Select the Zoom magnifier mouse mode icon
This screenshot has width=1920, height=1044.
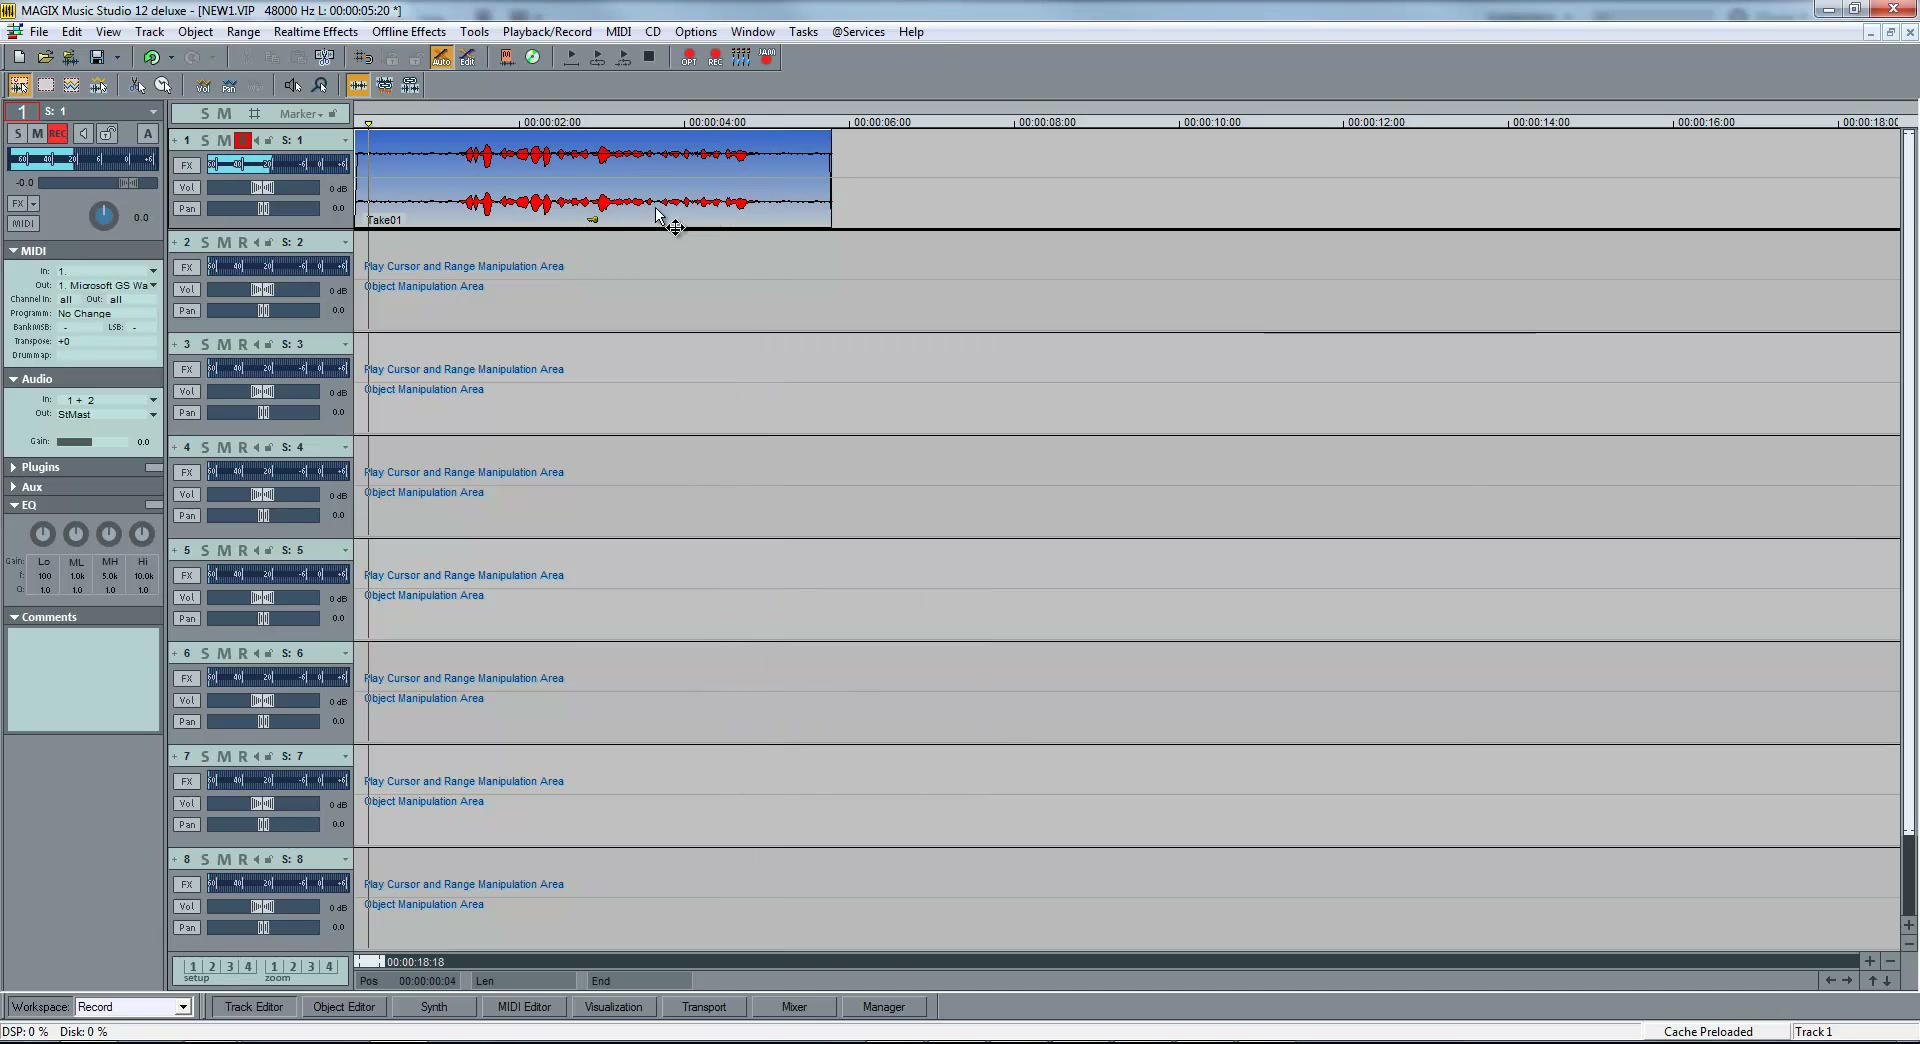(x=320, y=85)
